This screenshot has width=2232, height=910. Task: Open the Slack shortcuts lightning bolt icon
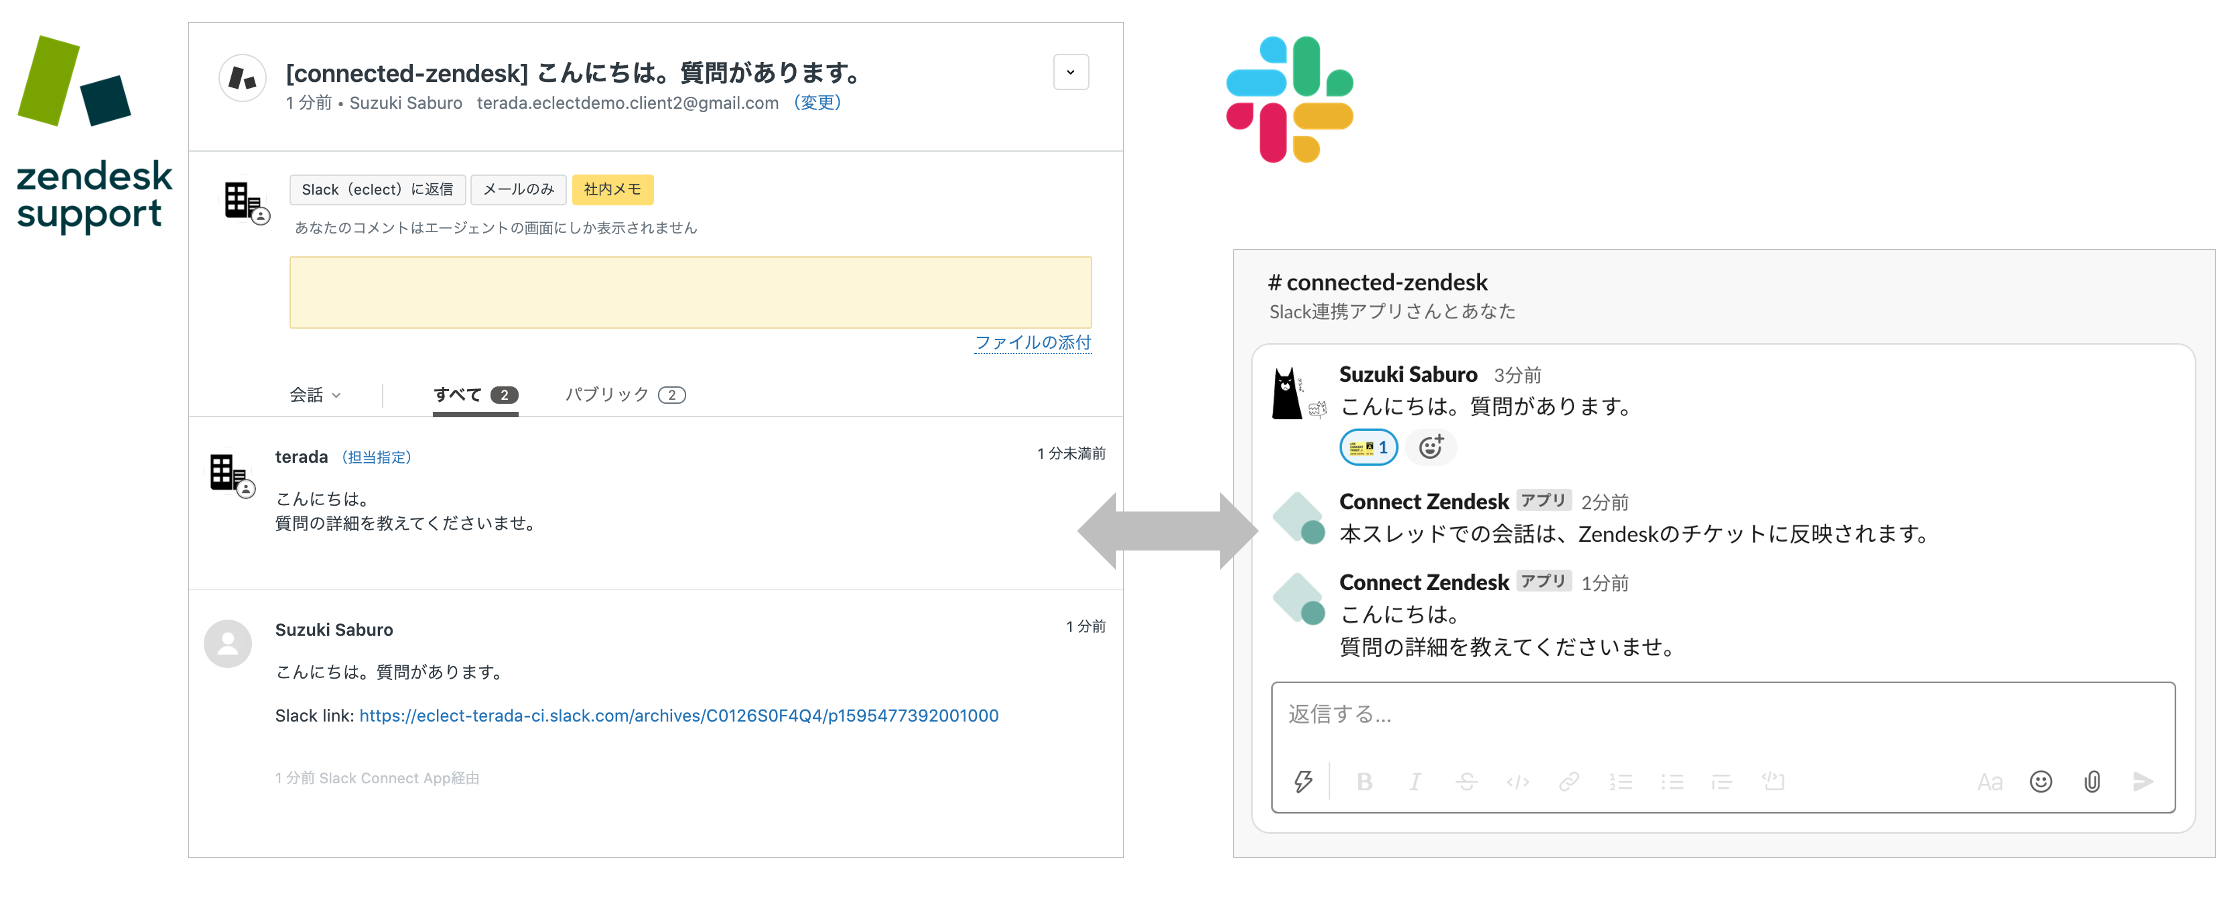click(1303, 782)
